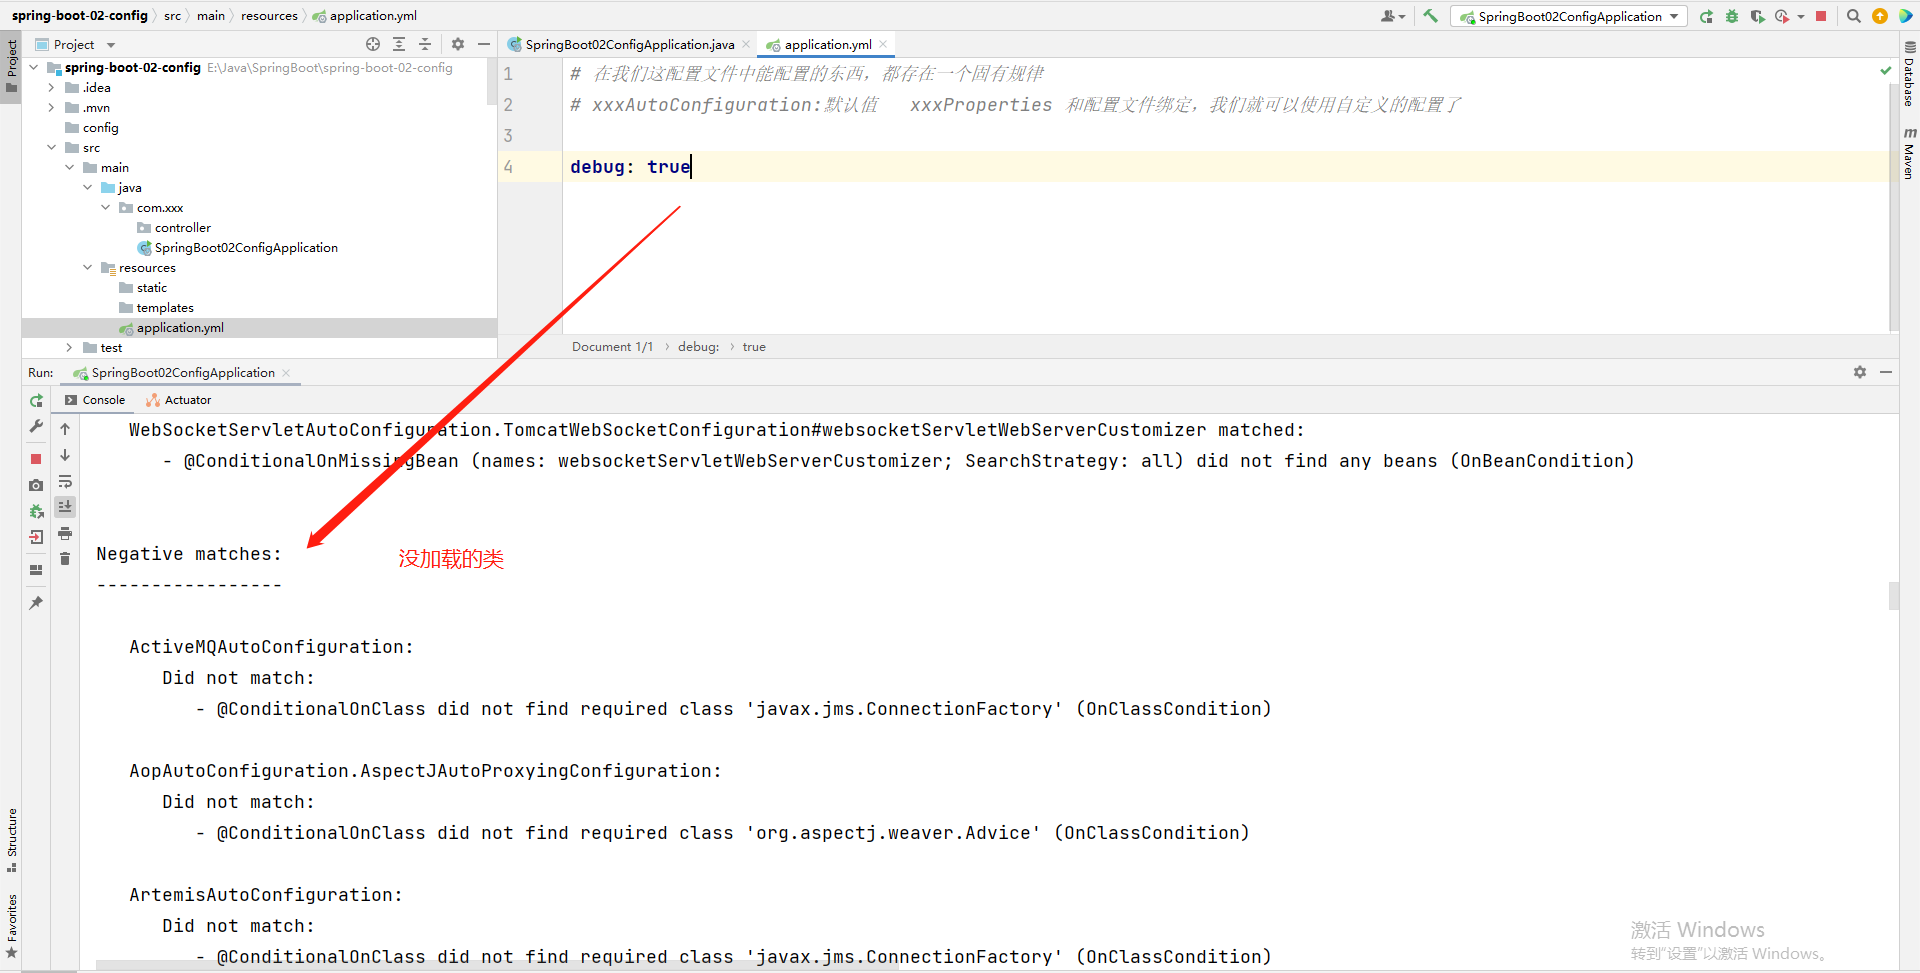
Task: Click Expand All in the Project panel
Action: 399,44
